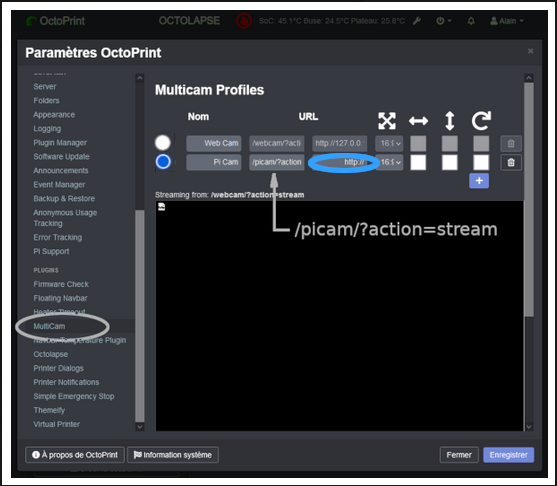Open the Server settings section
The image size is (557, 486).
coord(45,86)
